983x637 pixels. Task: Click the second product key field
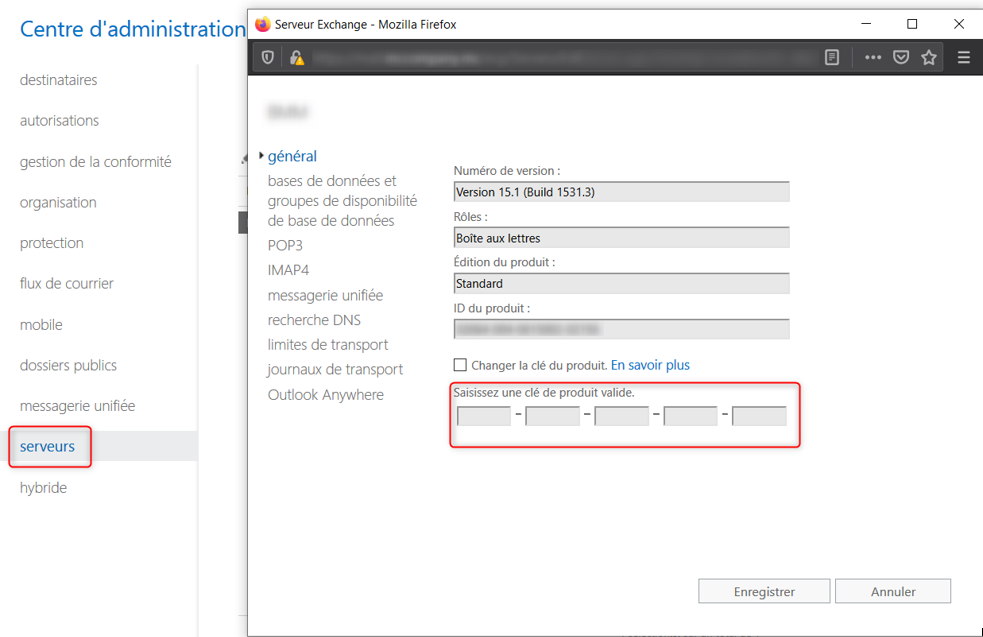pos(552,416)
